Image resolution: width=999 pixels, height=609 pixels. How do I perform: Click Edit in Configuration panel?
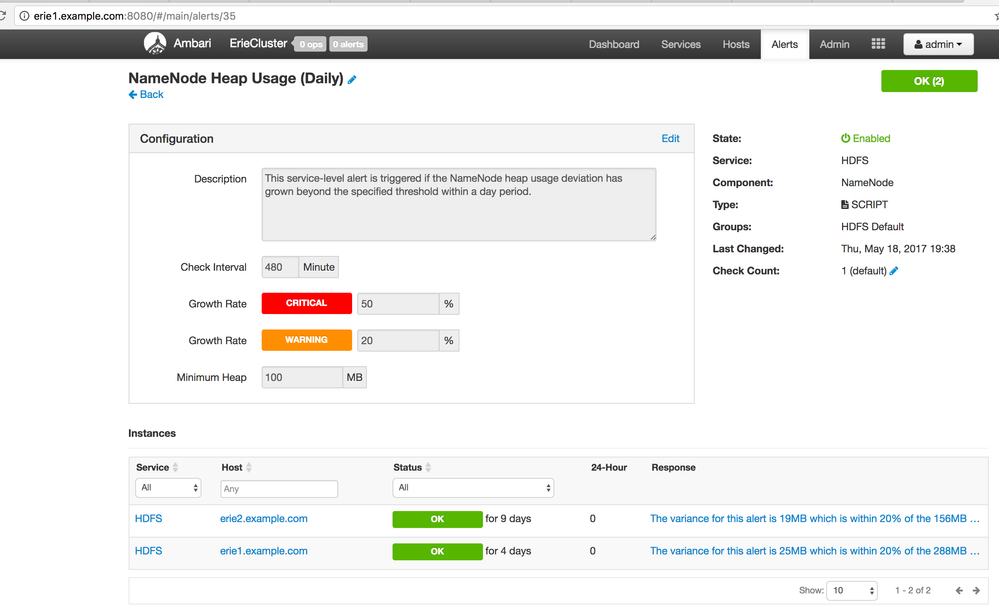670,138
